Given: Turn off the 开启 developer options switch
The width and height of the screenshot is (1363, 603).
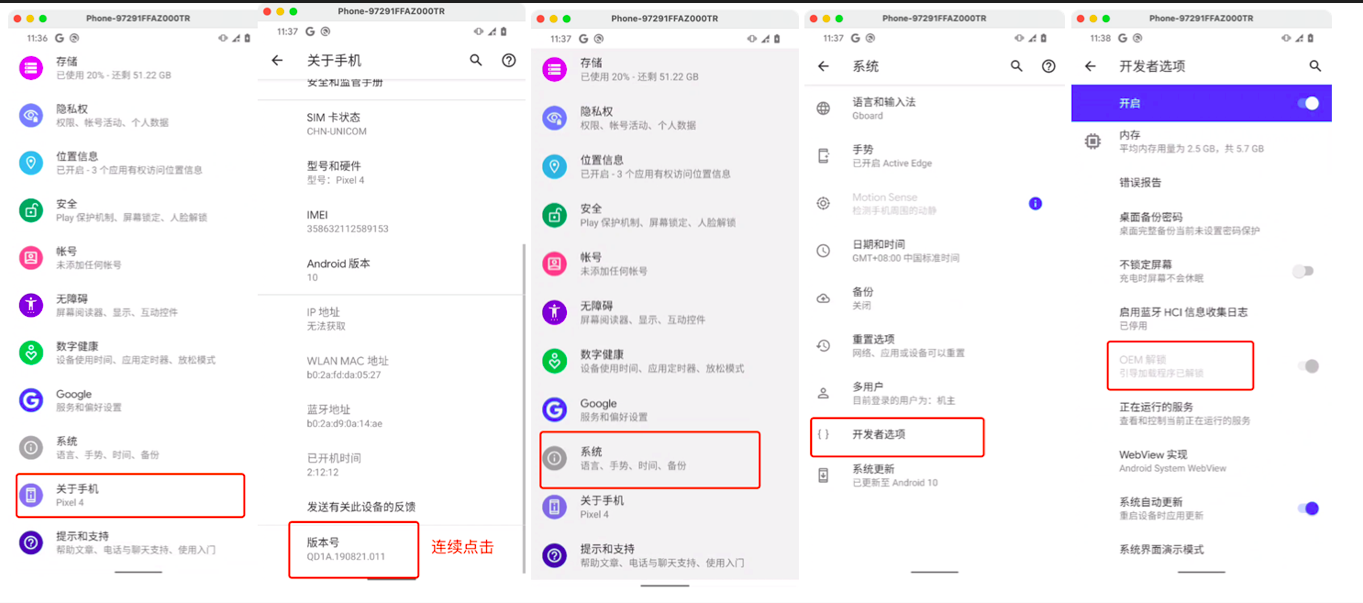Looking at the screenshot, I should (1308, 103).
